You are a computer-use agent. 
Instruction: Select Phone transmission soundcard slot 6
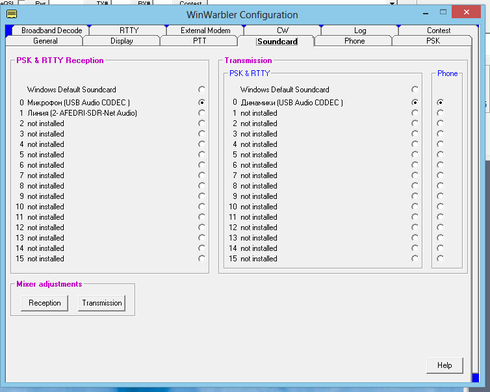coord(440,165)
